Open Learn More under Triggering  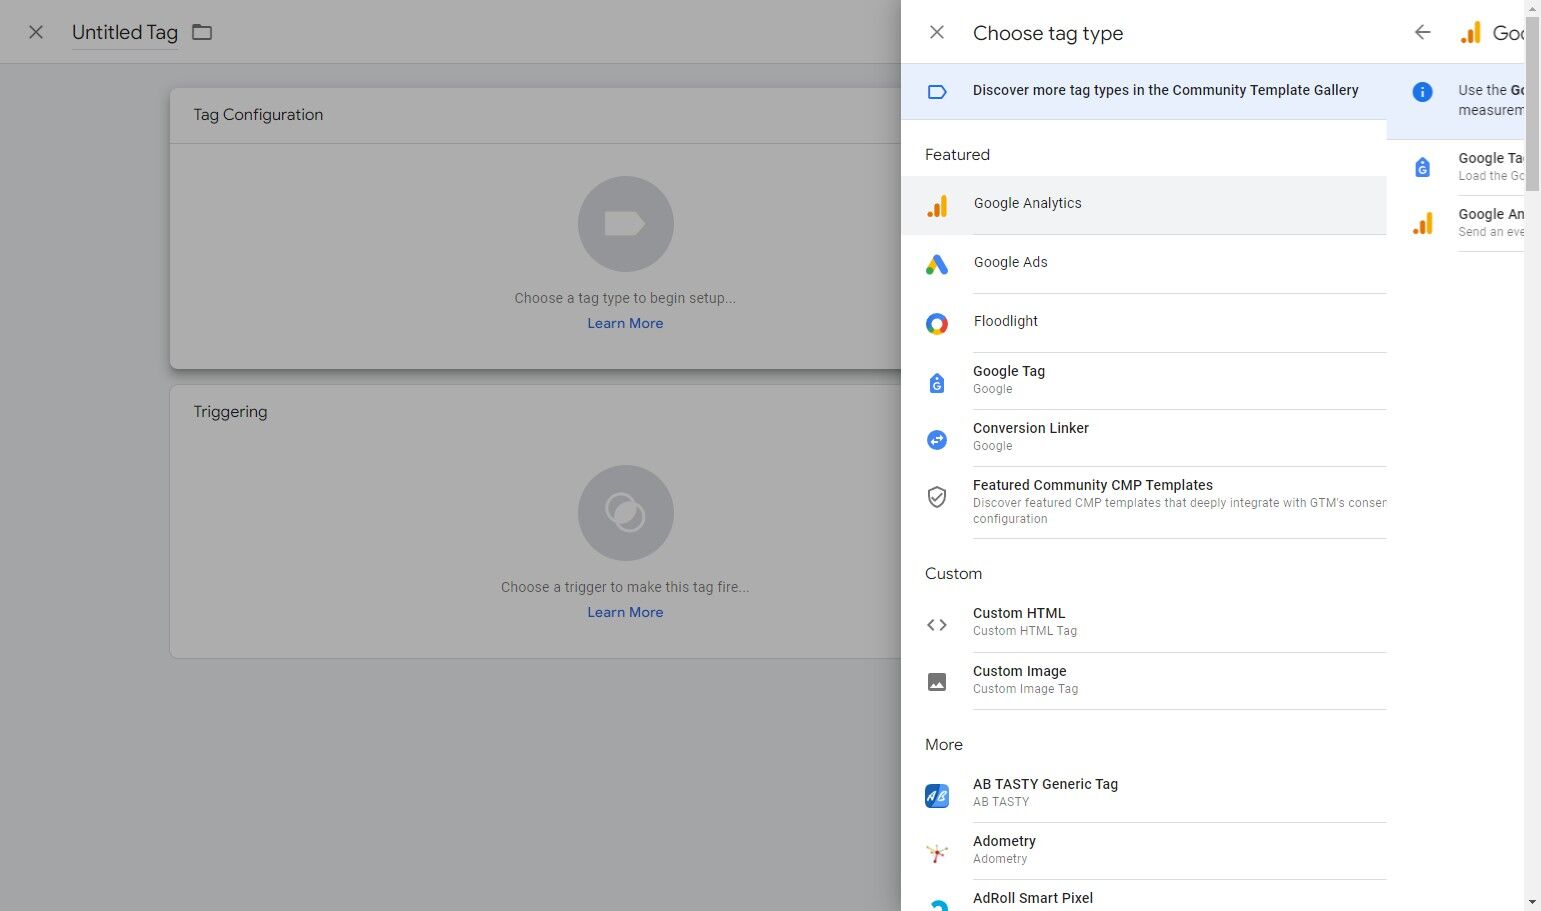click(625, 612)
